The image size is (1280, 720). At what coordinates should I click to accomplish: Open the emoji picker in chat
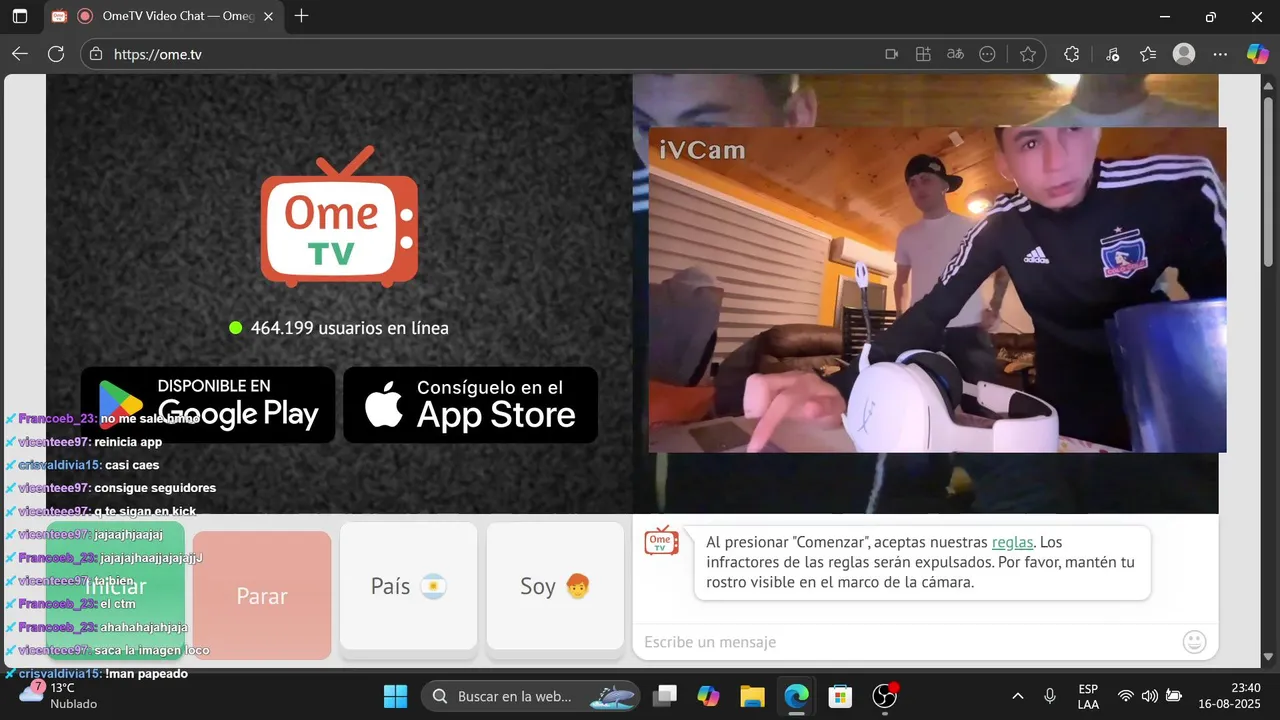[1194, 642]
